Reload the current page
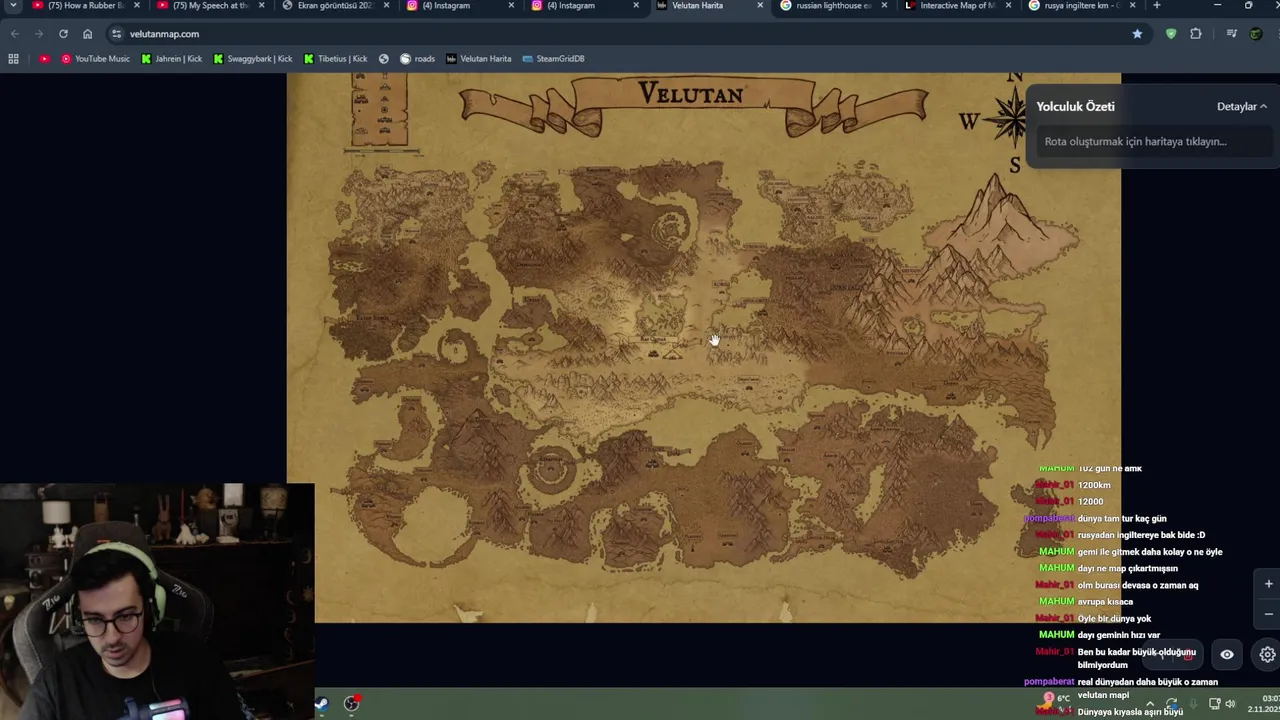This screenshot has width=1280, height=720. tap(63, 34)
